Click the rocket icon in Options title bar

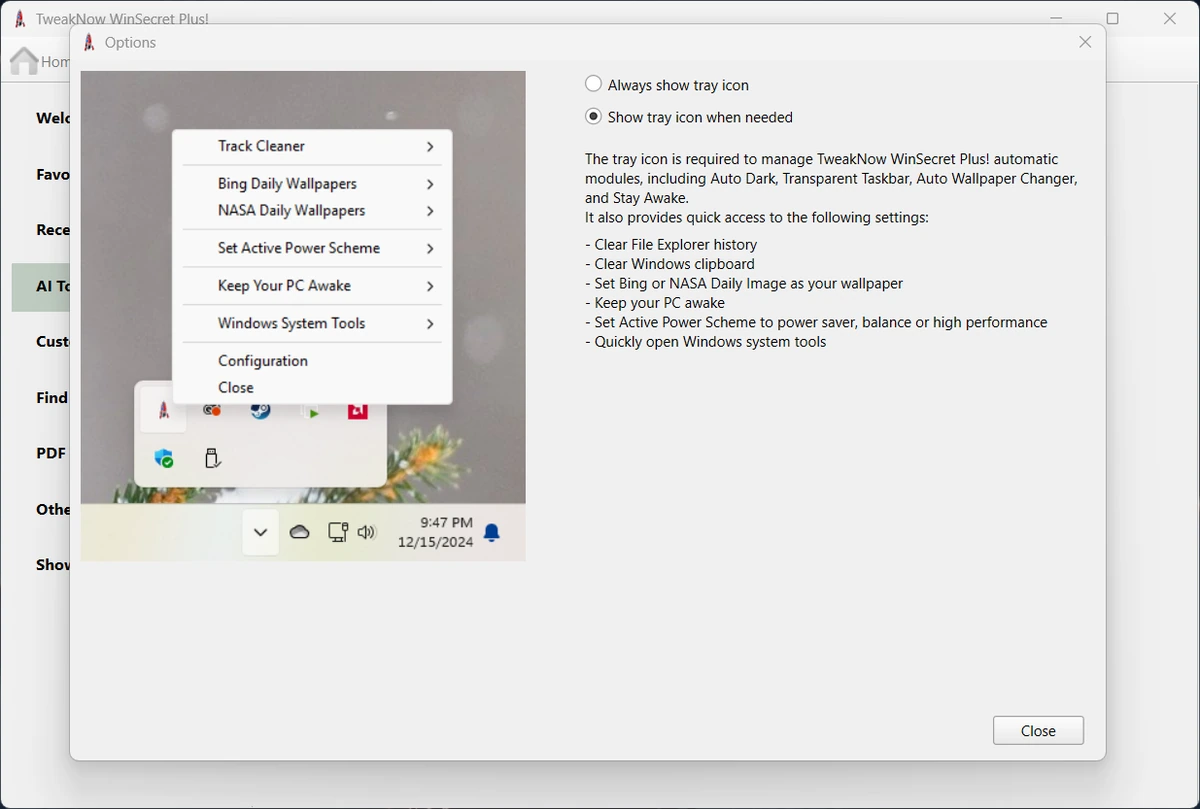89,42
